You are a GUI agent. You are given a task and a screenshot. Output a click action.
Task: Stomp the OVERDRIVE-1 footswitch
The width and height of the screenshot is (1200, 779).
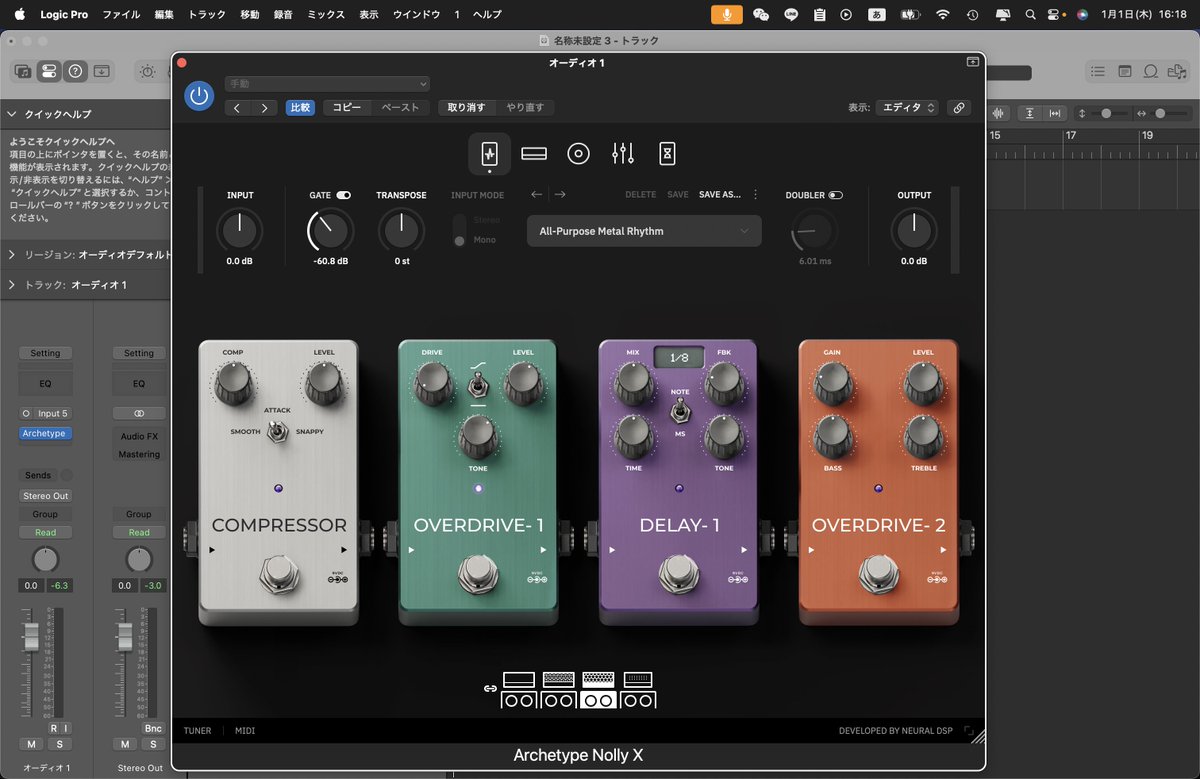[x=479, y=573]
